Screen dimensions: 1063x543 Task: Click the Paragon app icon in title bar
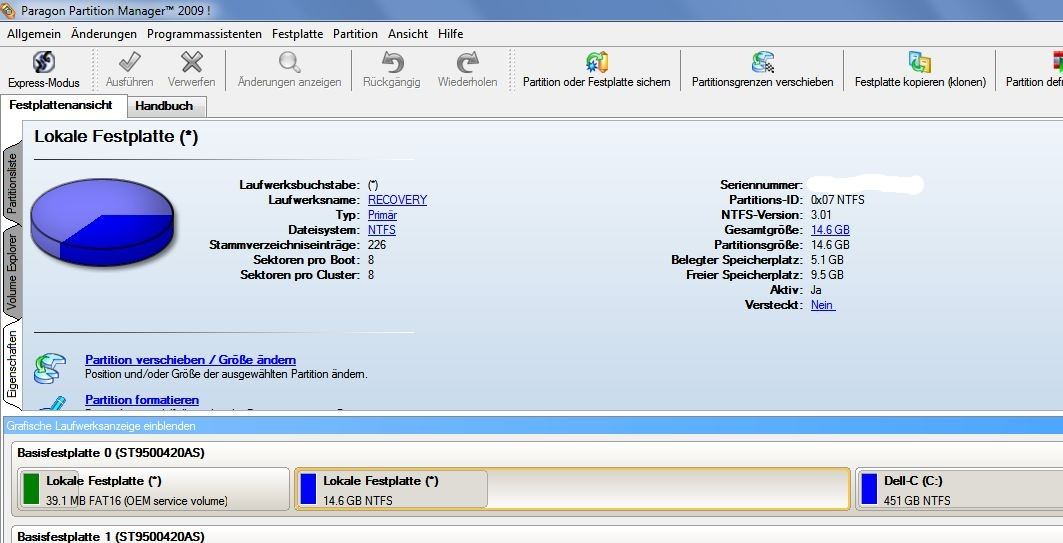(x=8, y=10)
